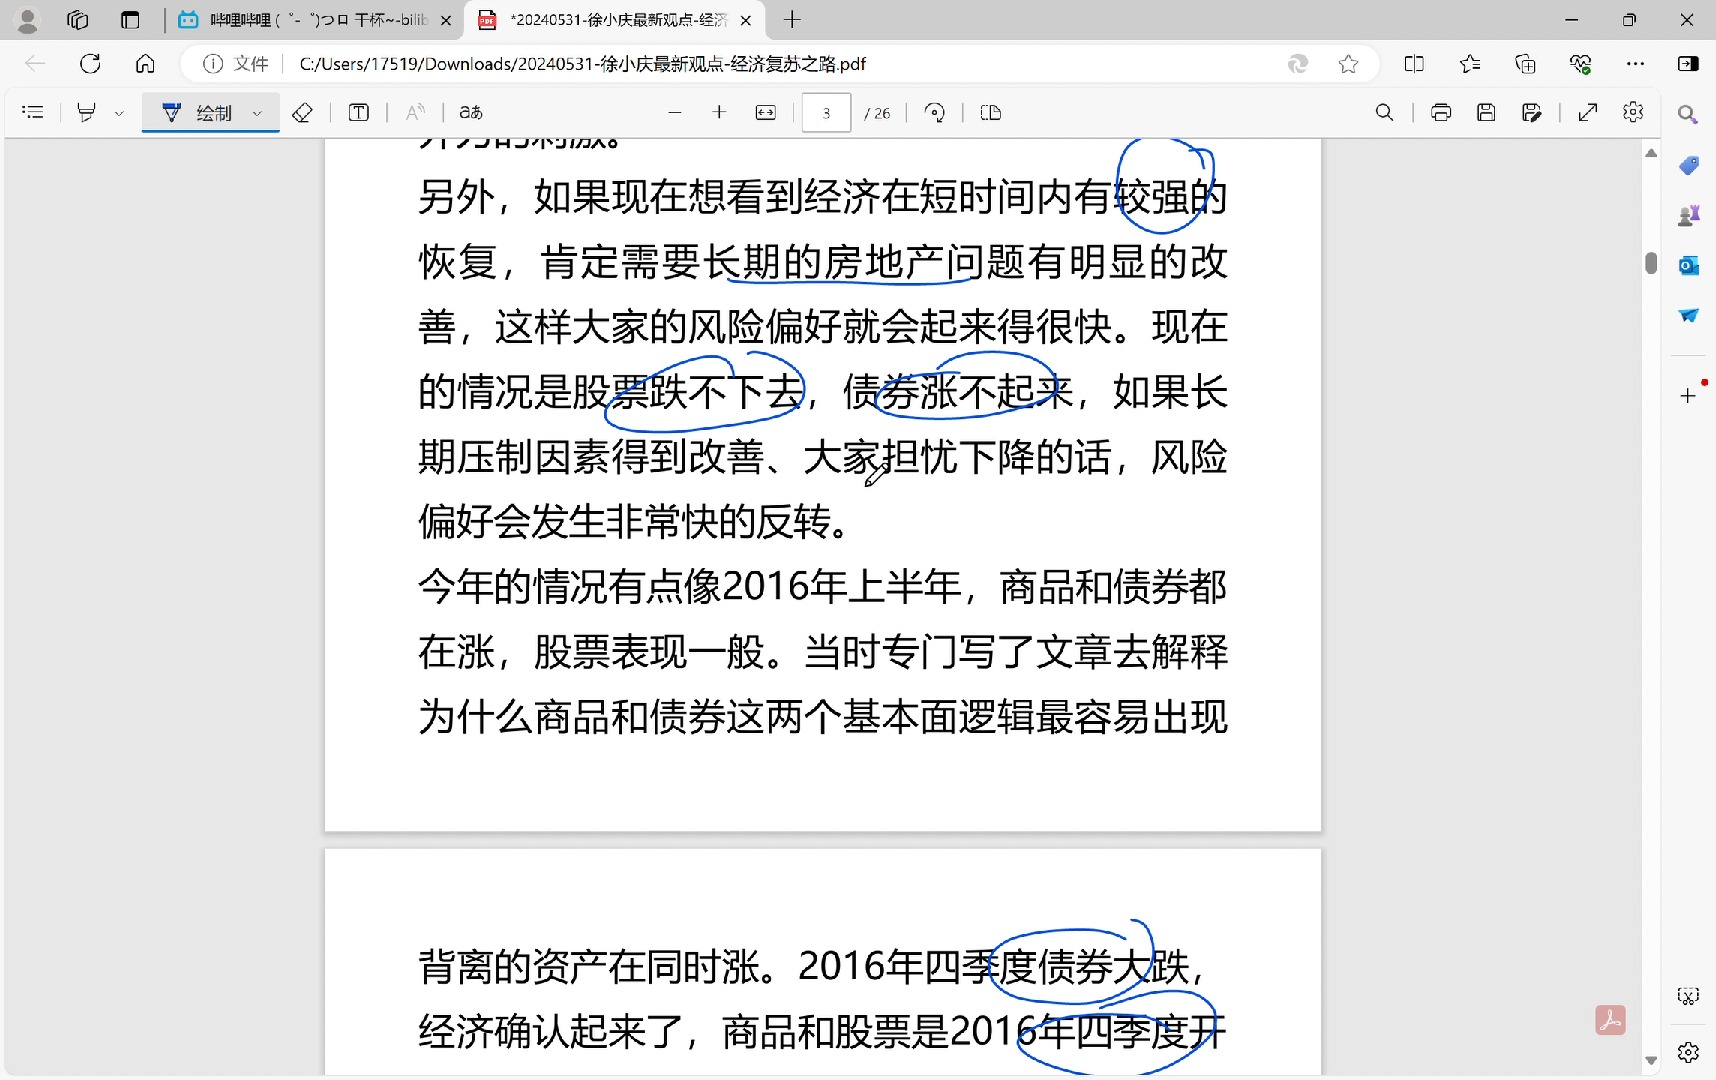This screenshot has width=1716, height=1080.
Task: Open the table of contents panel
Action: [33, 112]
